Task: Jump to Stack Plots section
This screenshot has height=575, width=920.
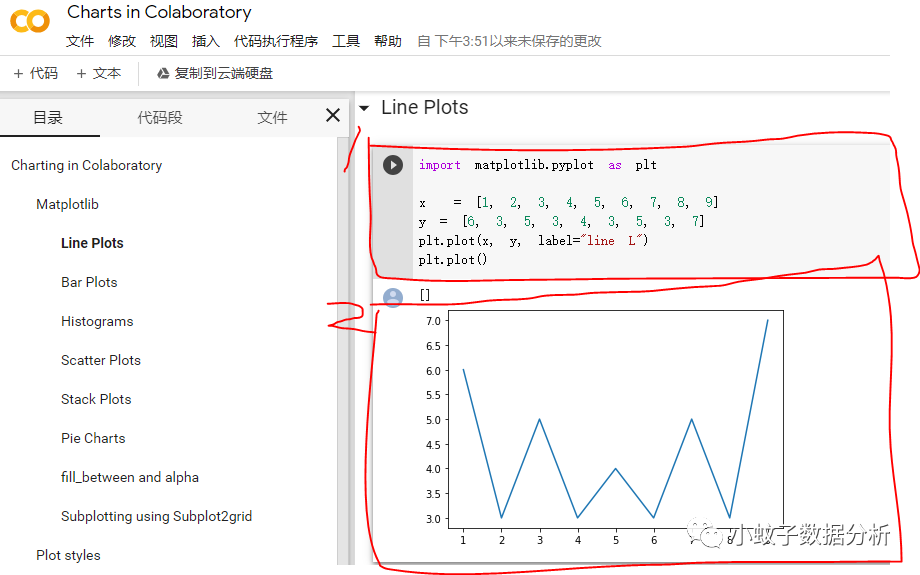Action: point(96,399)
